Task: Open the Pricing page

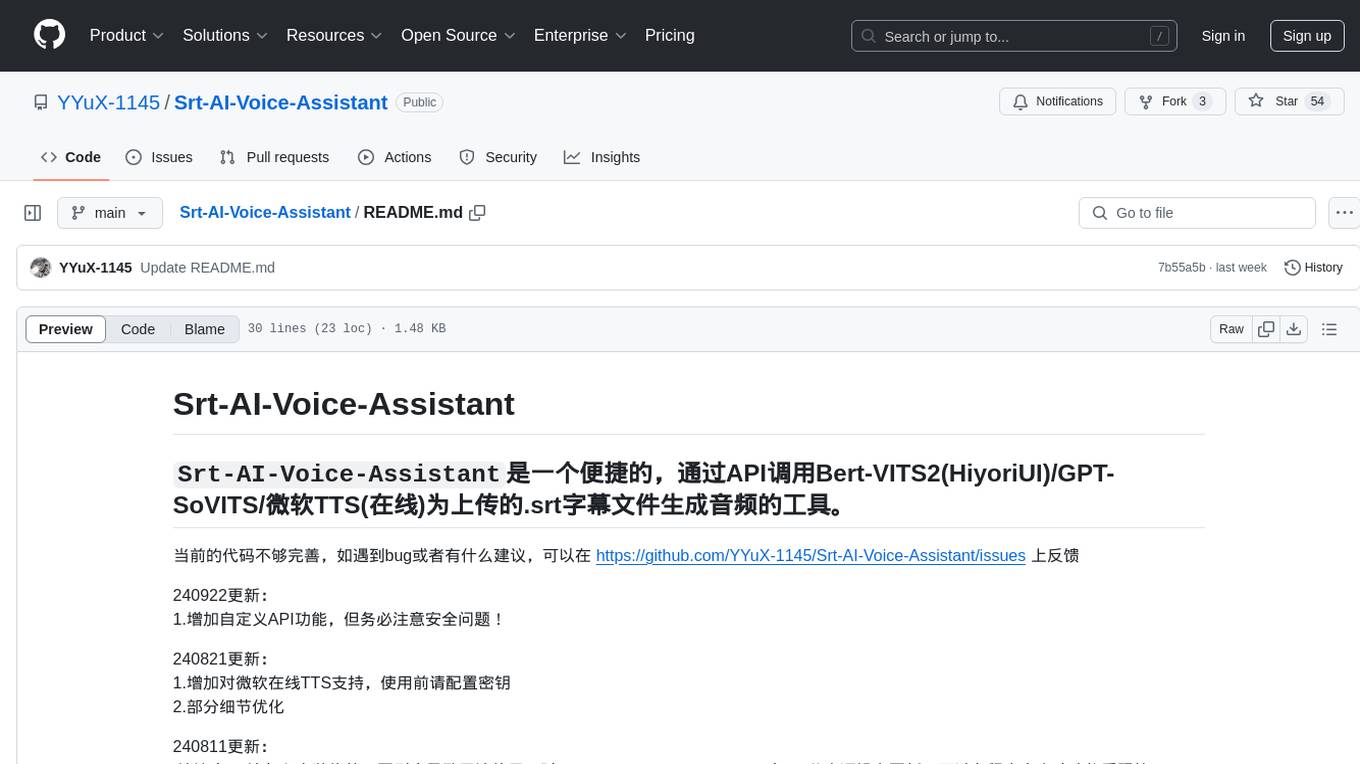Action: tap(670, 35)
